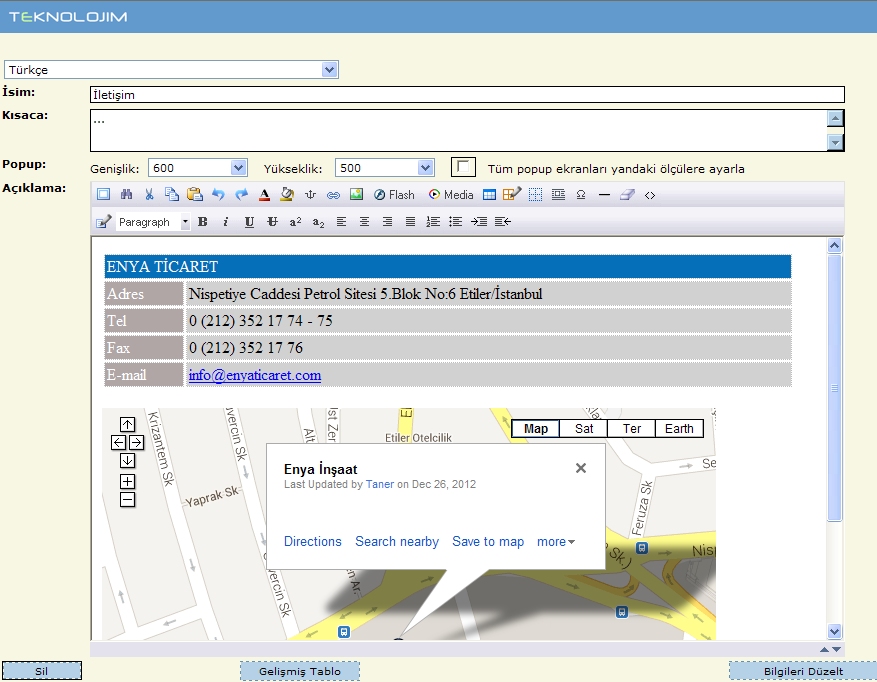Open the background highlight color tool
The height and width of the screenshot is (682, 877).
click(287, 195)
